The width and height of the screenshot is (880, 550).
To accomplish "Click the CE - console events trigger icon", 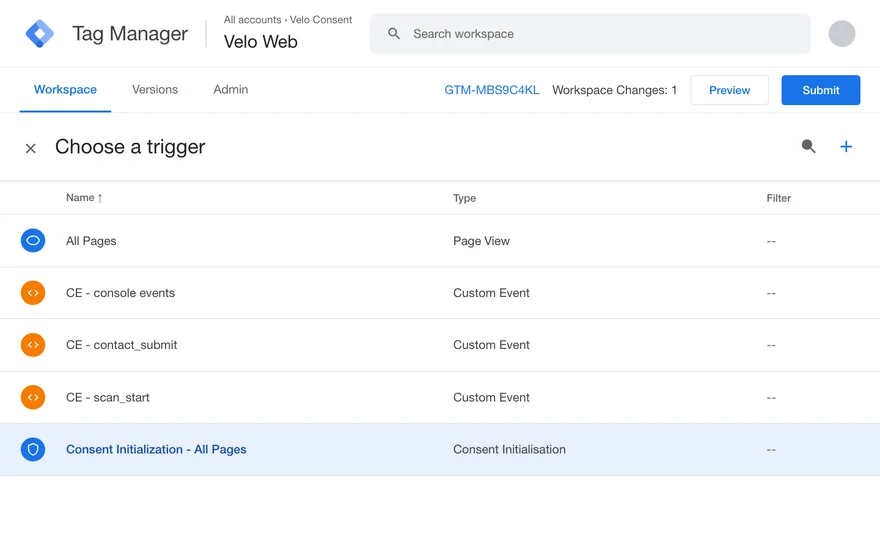I will [33, 293].
